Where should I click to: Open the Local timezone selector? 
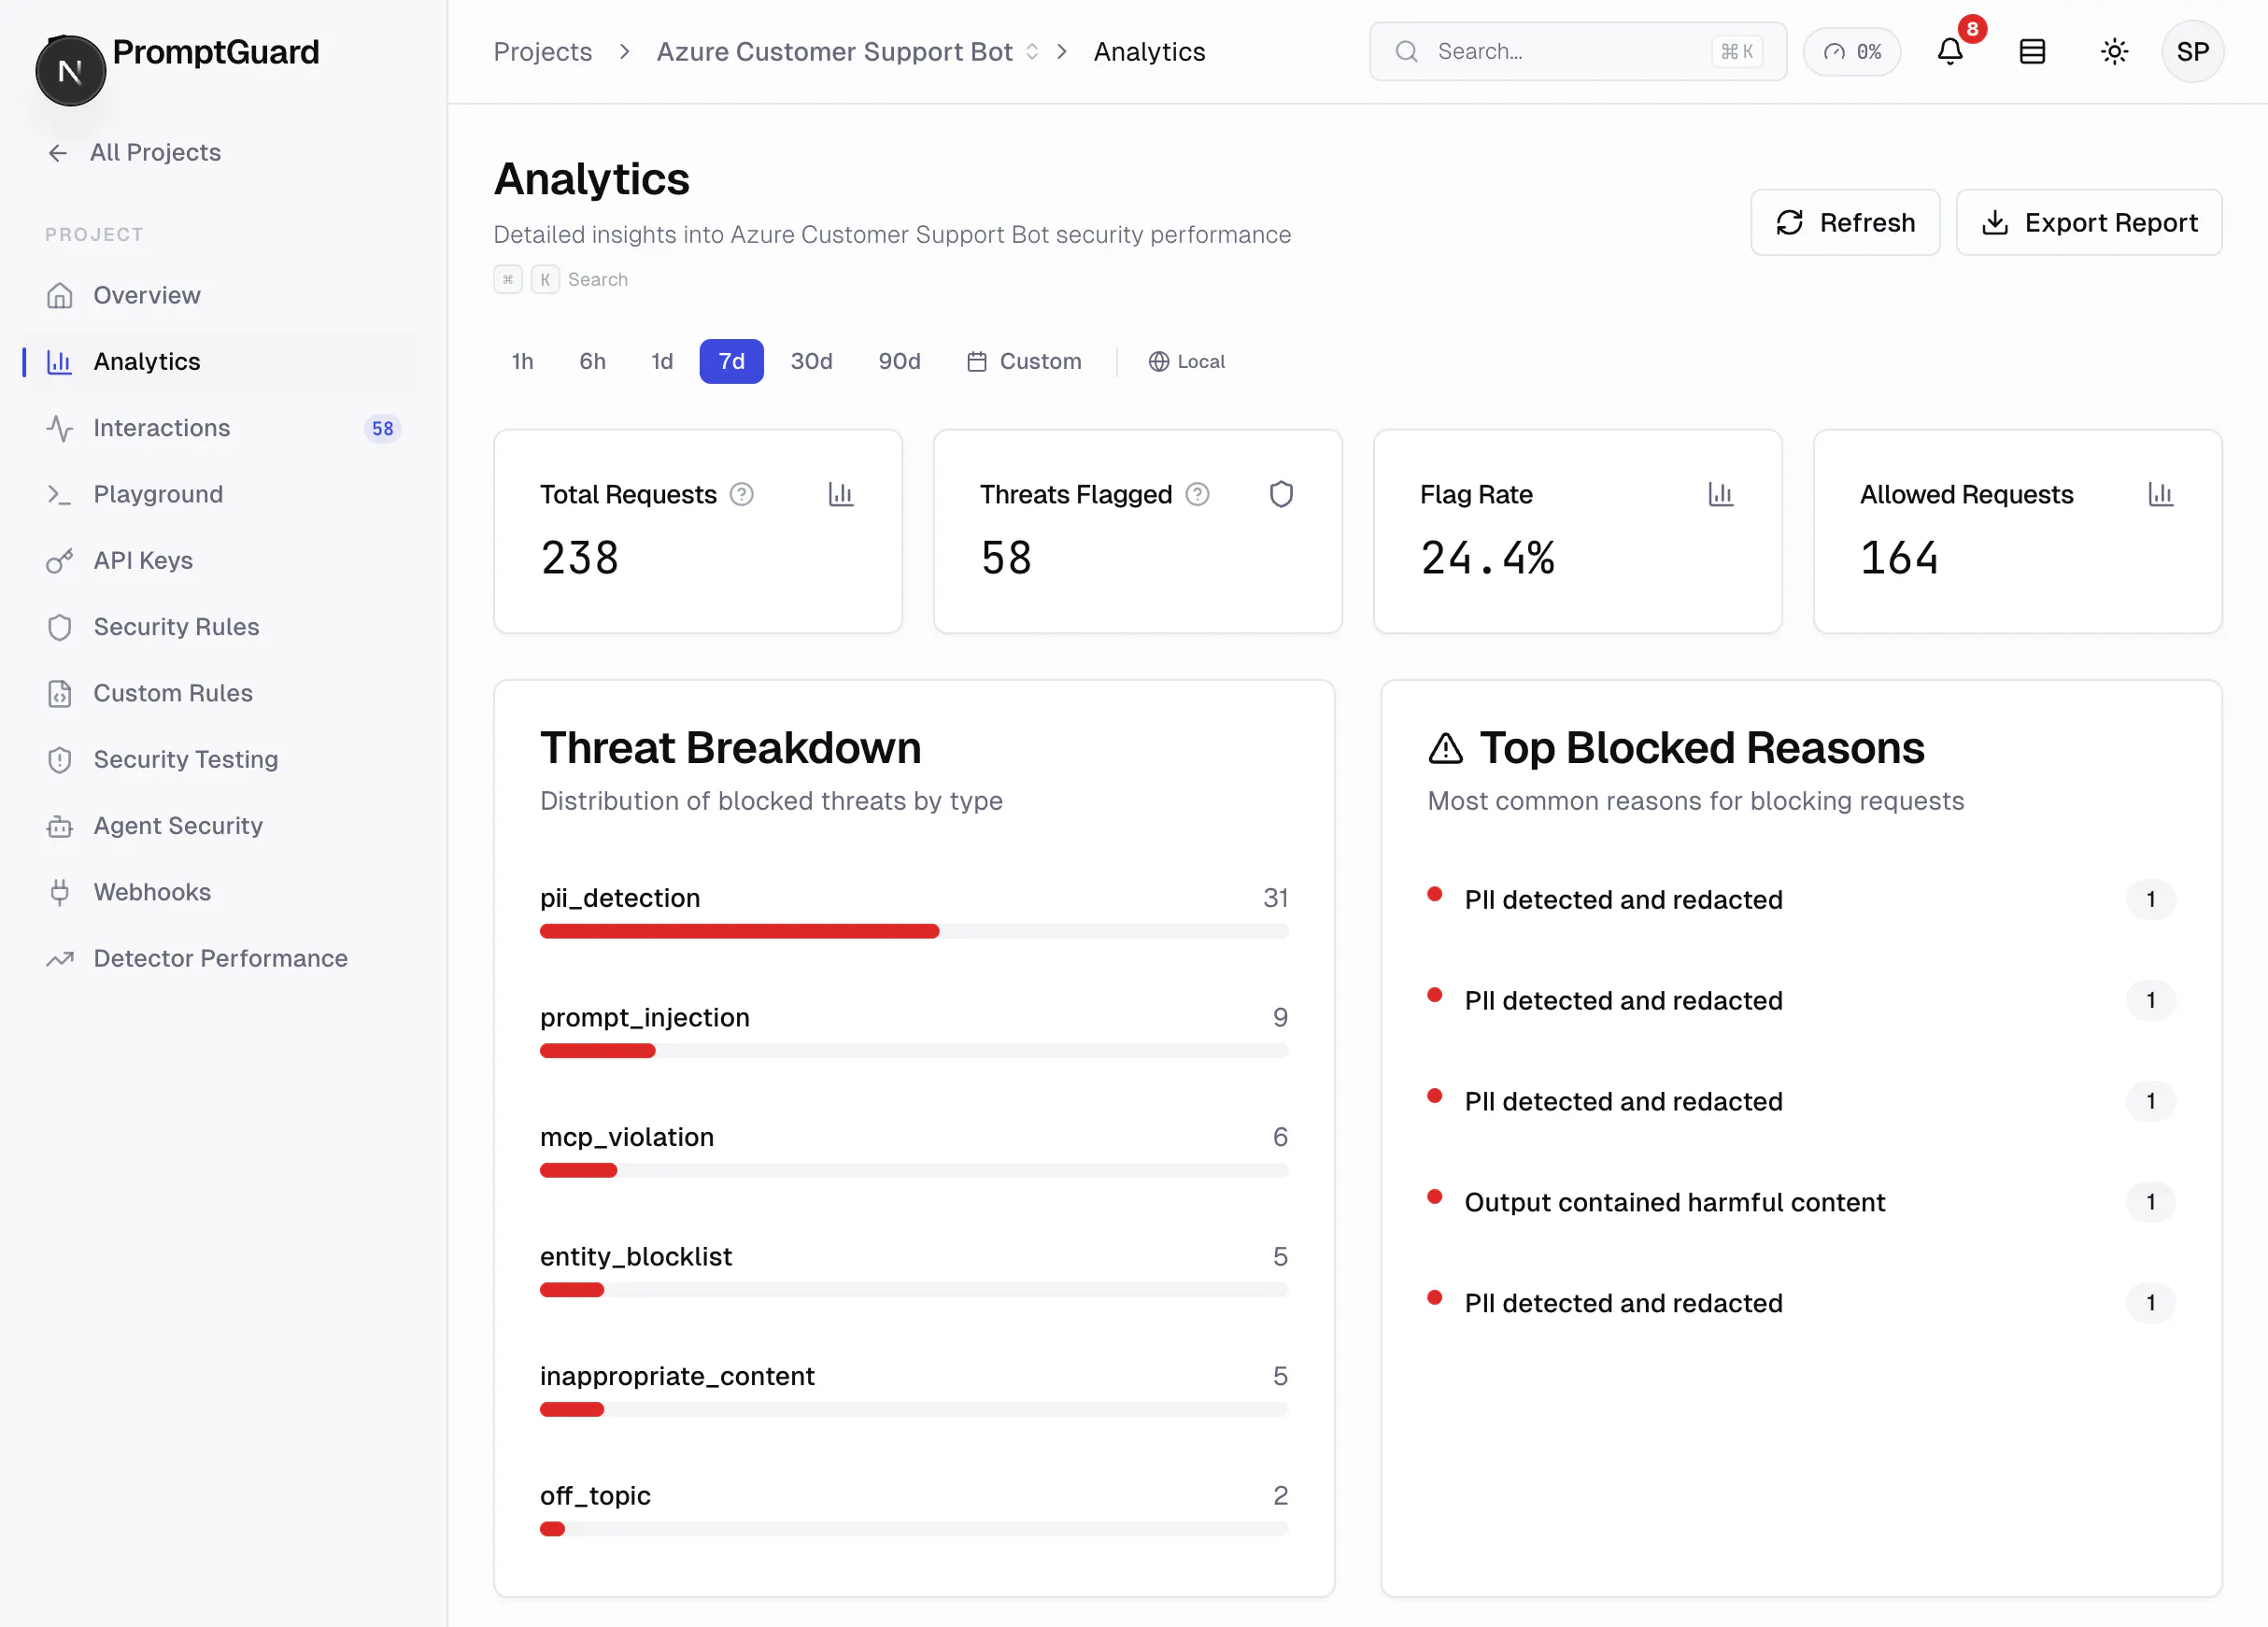(x=1187, y=362)
